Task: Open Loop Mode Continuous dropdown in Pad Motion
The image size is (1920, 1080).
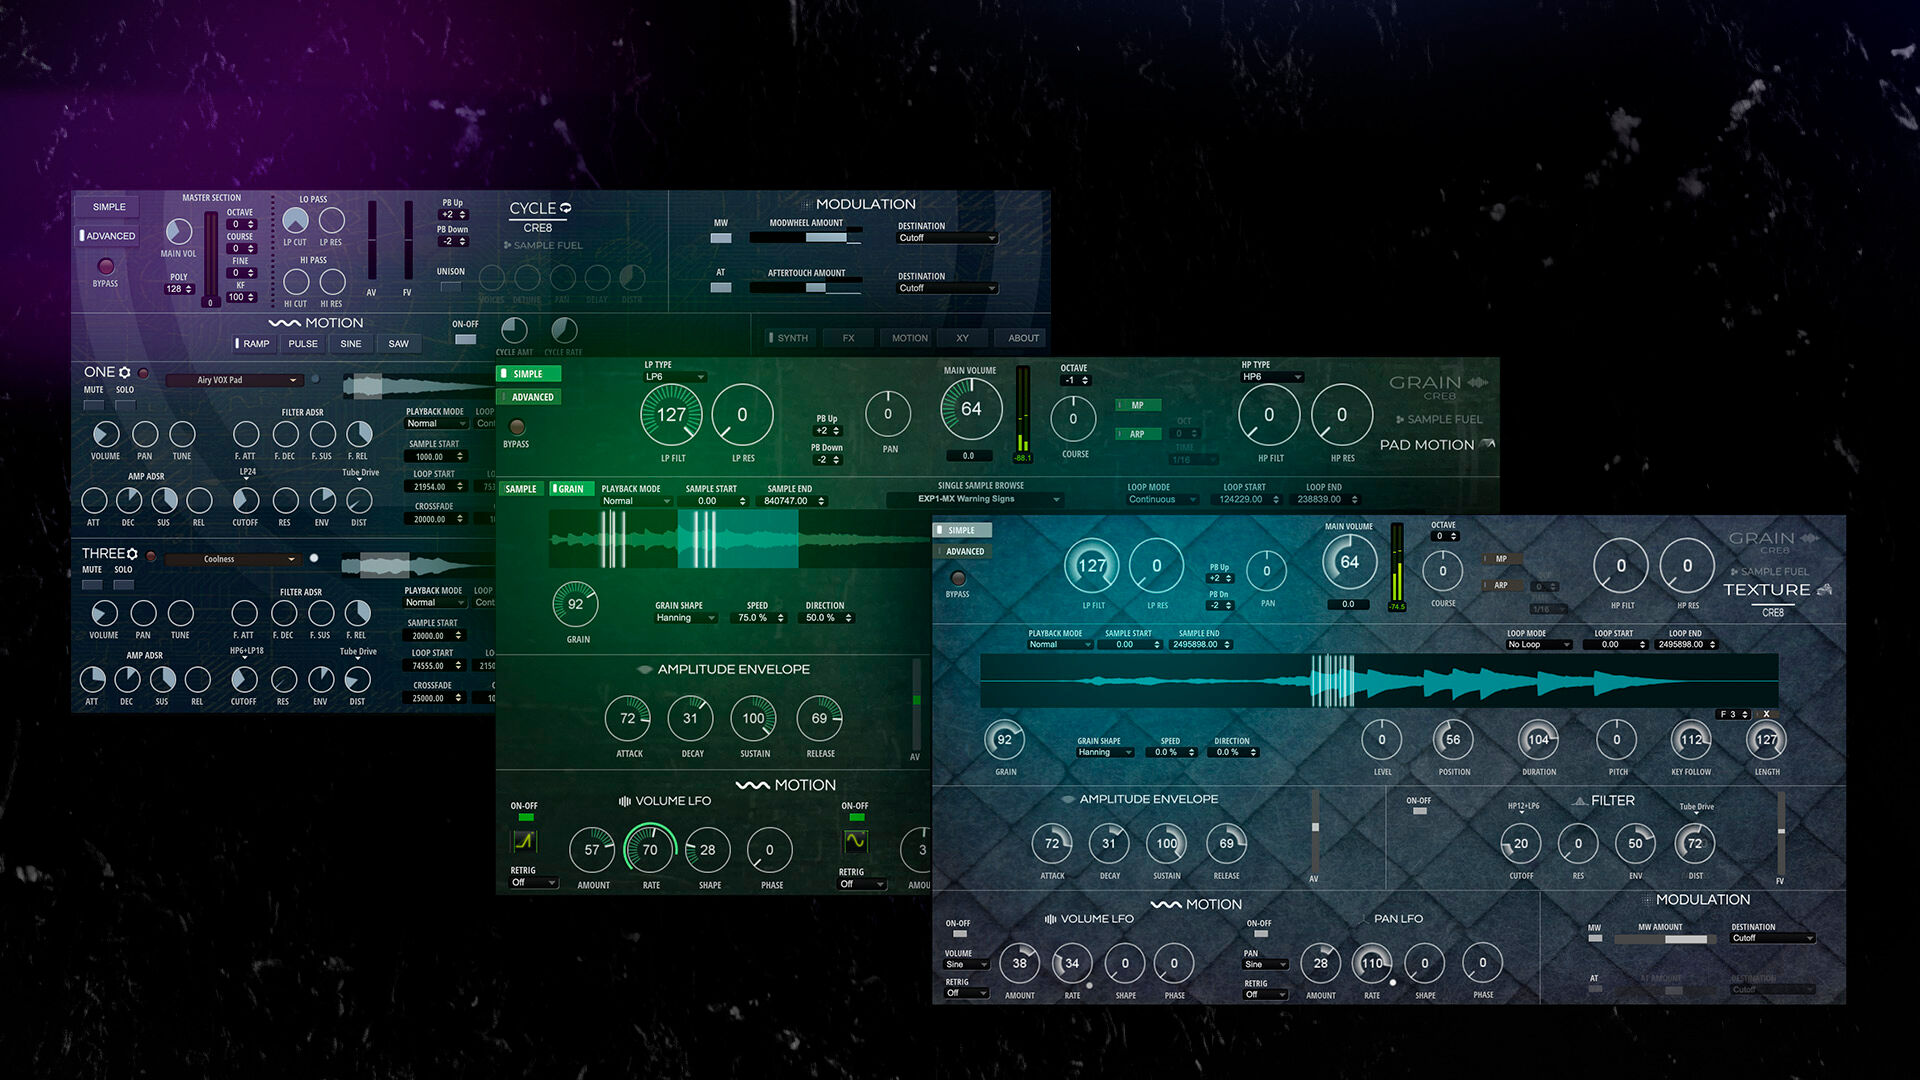Action: click(x=1163, y=499)
